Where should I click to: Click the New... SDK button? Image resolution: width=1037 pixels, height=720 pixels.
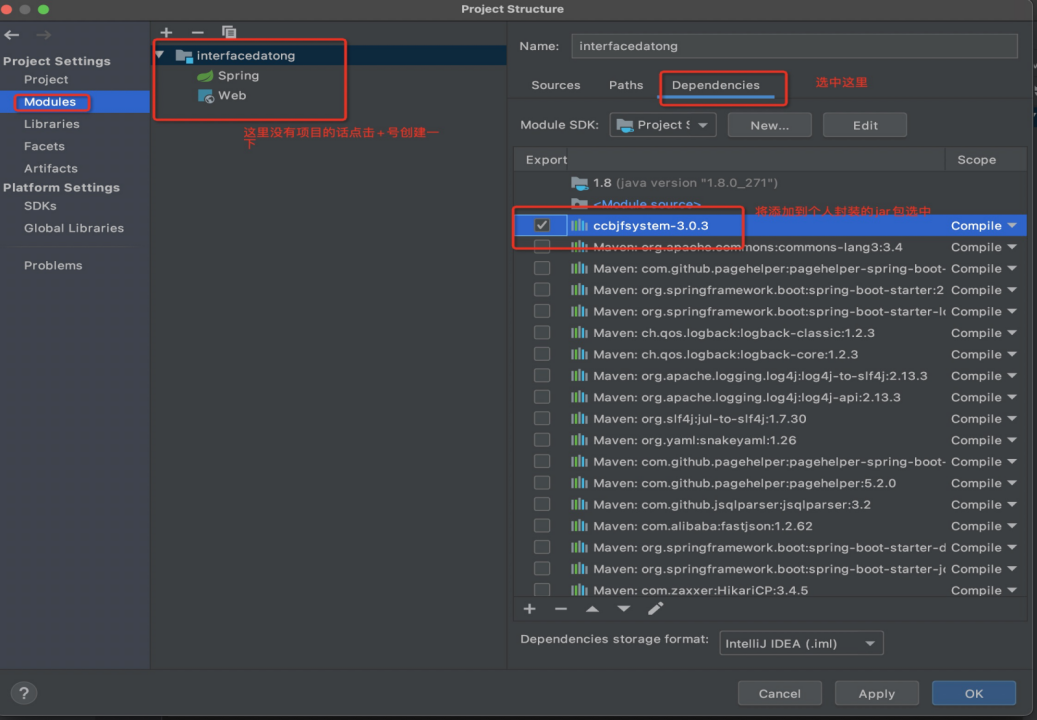click(x=769, y=125)
